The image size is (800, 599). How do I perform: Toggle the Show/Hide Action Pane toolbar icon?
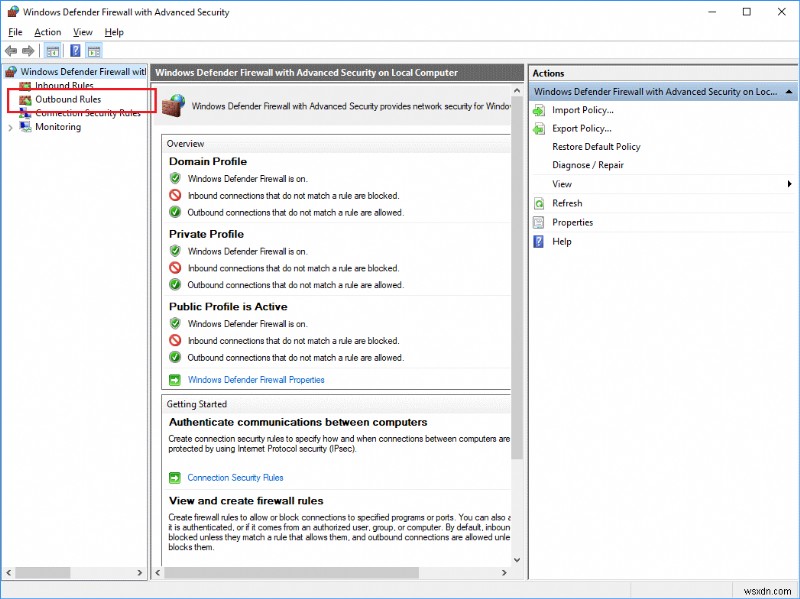pos(93,51)
